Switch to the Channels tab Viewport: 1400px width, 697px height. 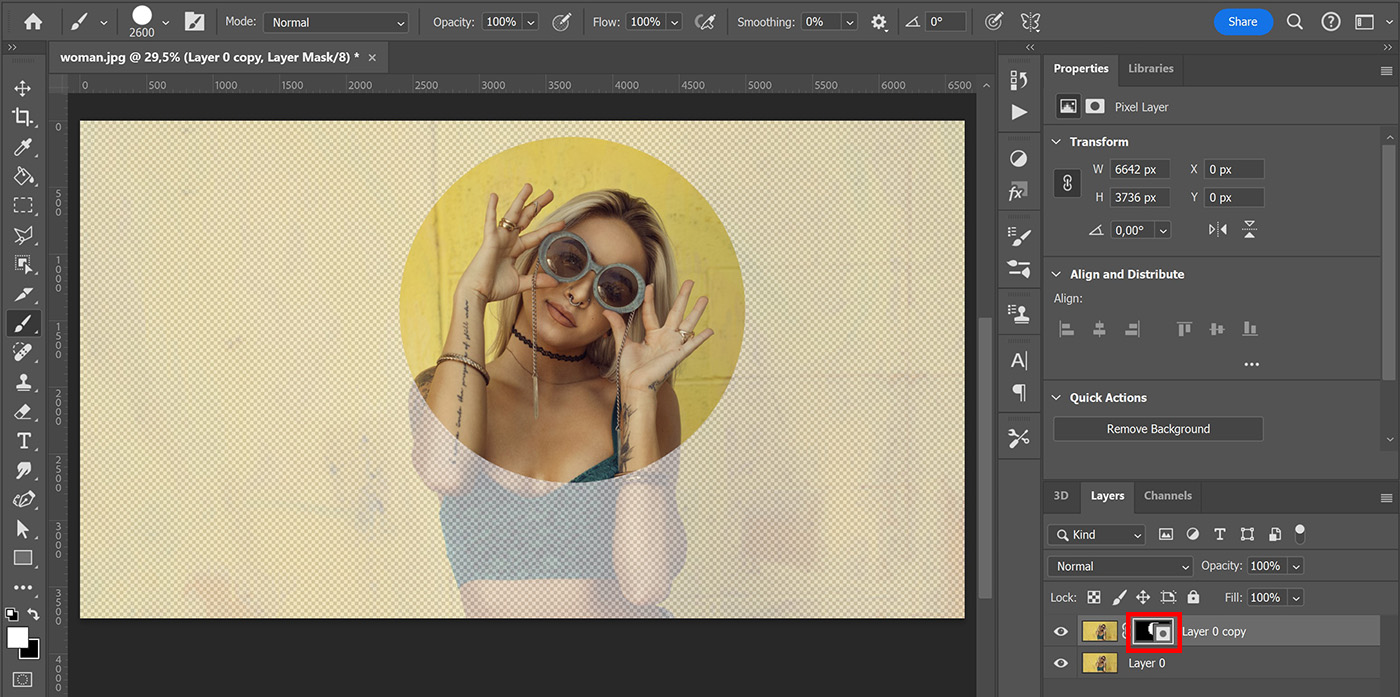pos(1167,495)
